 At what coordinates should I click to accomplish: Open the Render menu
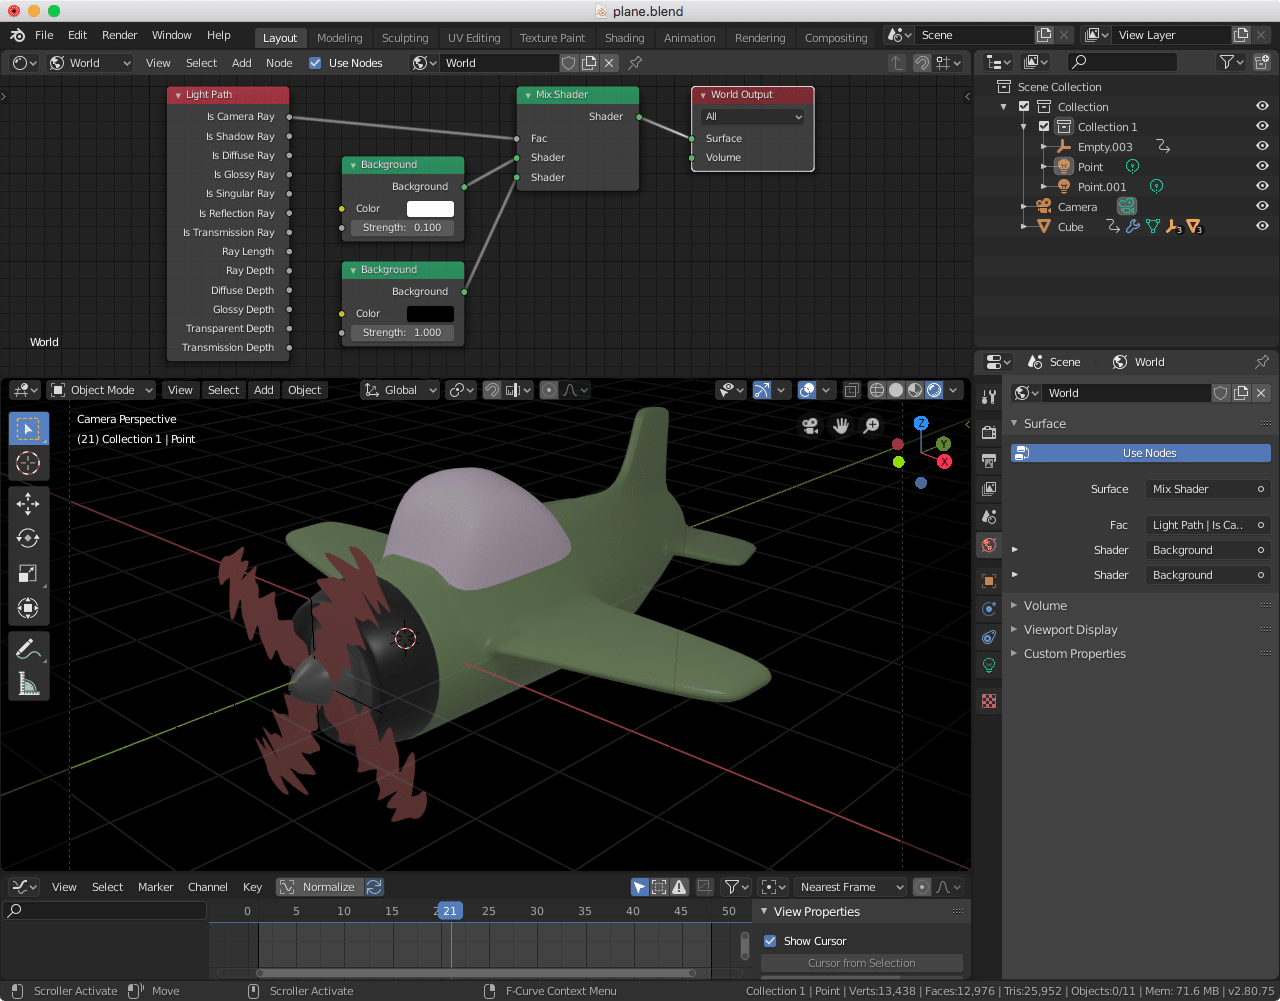(x=119, y=35)
